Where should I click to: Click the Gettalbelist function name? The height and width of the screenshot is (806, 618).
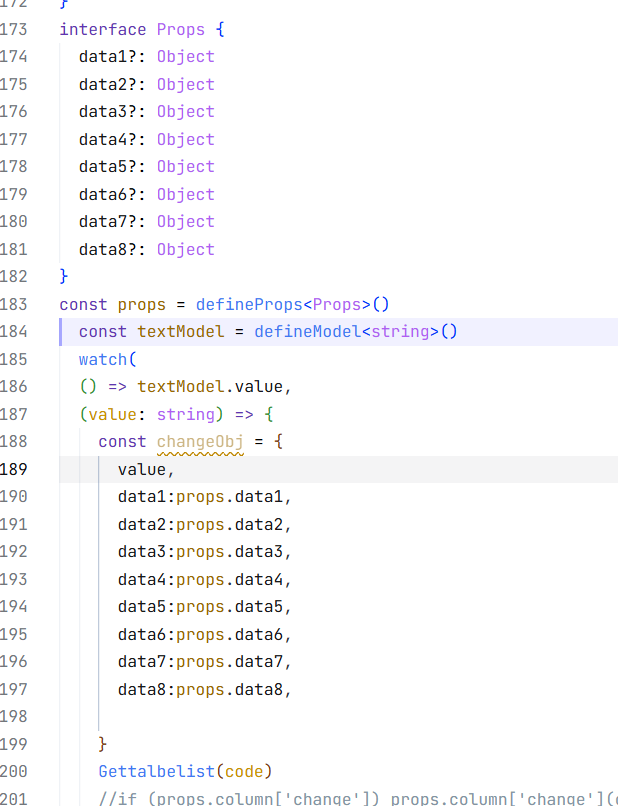click(156, 771)
